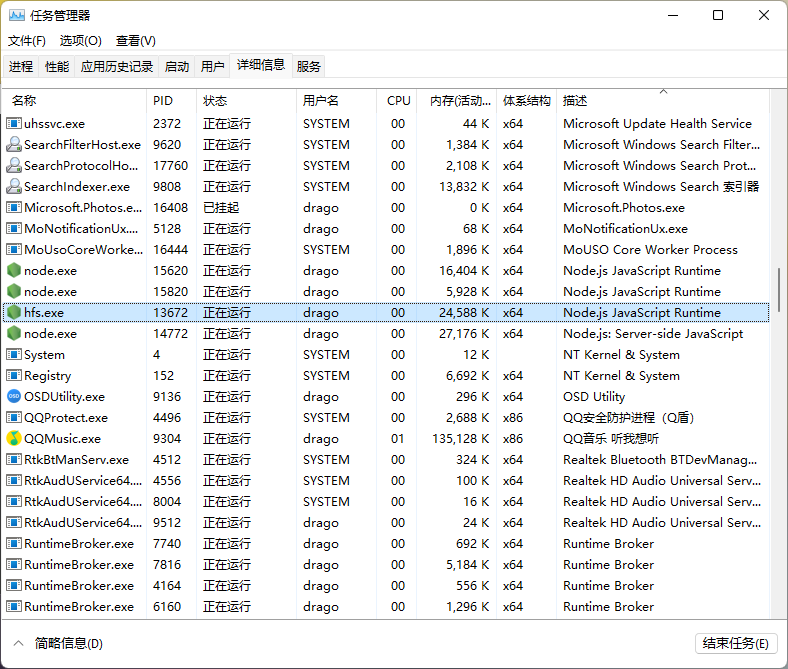Screen dimensions: 788x669
Task: Click the 结束任务(E) button
Action: pyautogui.click(x=735, y=643)
